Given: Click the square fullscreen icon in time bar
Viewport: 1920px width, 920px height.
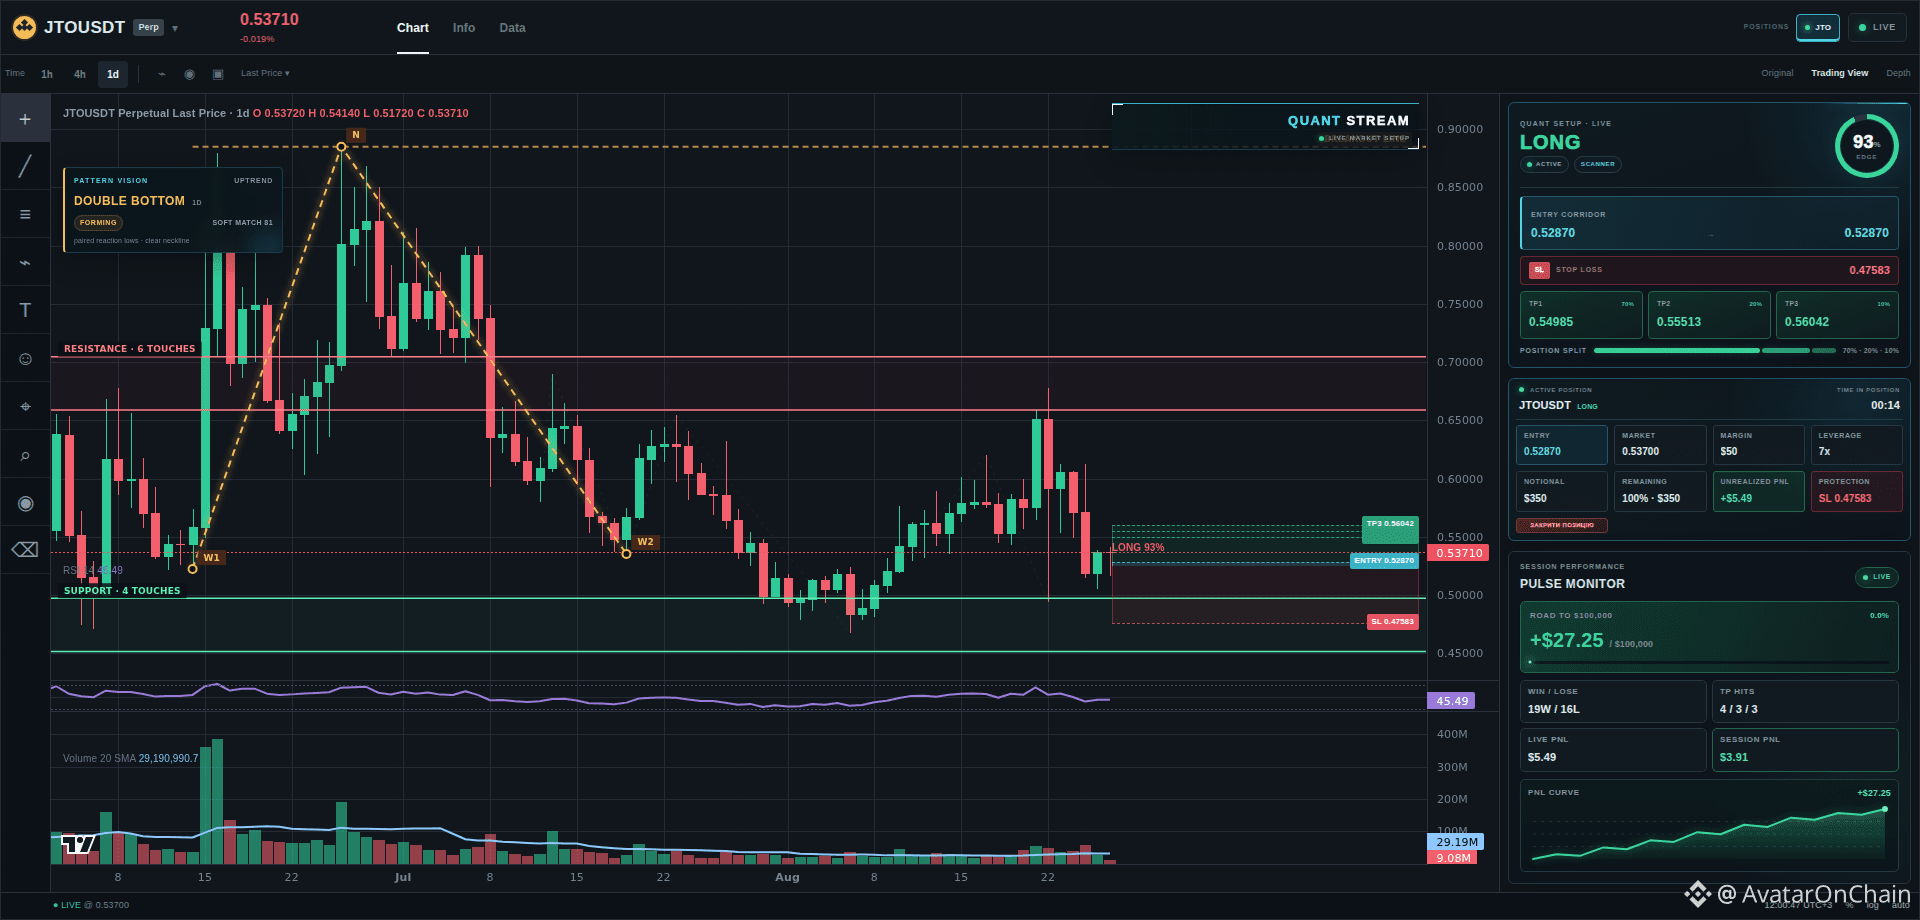Looking at the screenshot, I should (218, 74).
